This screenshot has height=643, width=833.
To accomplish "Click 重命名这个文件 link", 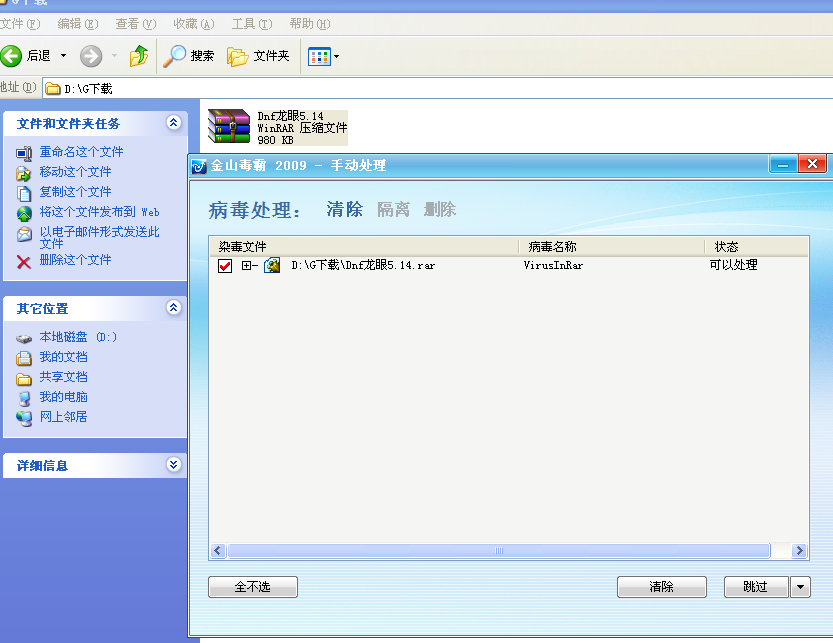I will pyautogui.click(x=81, y=152).
